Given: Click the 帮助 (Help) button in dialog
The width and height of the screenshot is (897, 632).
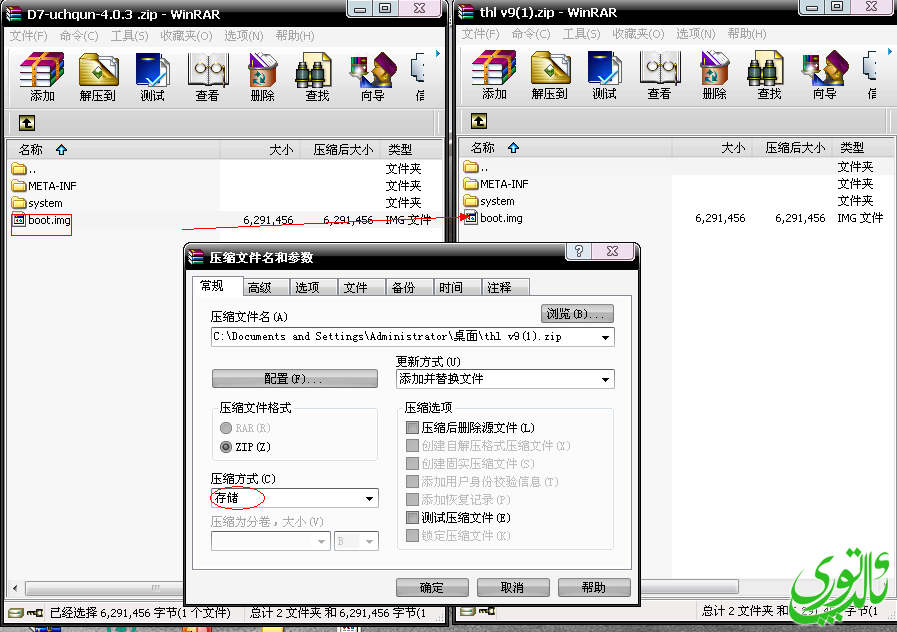Looking at the screenshot, I should [x=594, y=588].
